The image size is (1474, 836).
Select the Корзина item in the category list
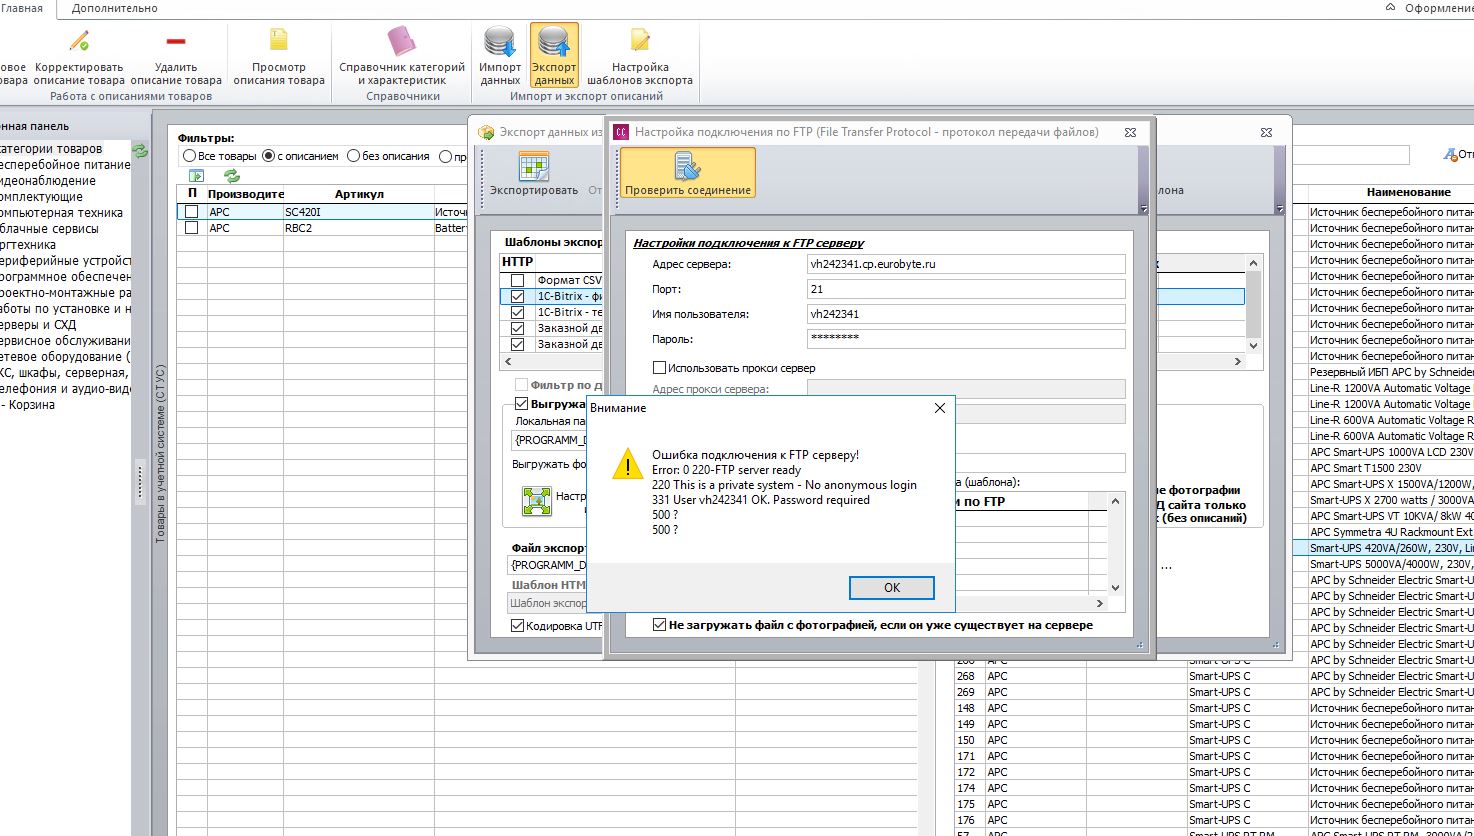pyautogui.click(x=28, y=405)
